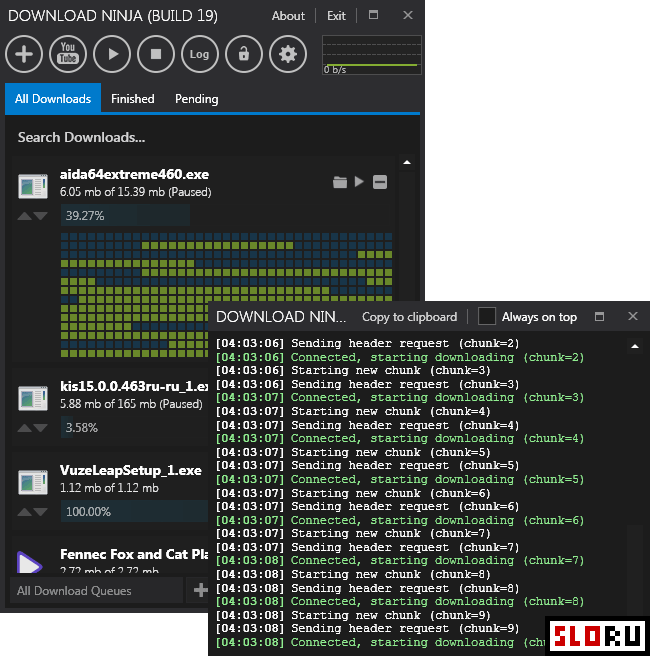The height and width of the screenshot is (656, 650).
Task: Switch to the Pending tab
Action: [x=197, y=99]
